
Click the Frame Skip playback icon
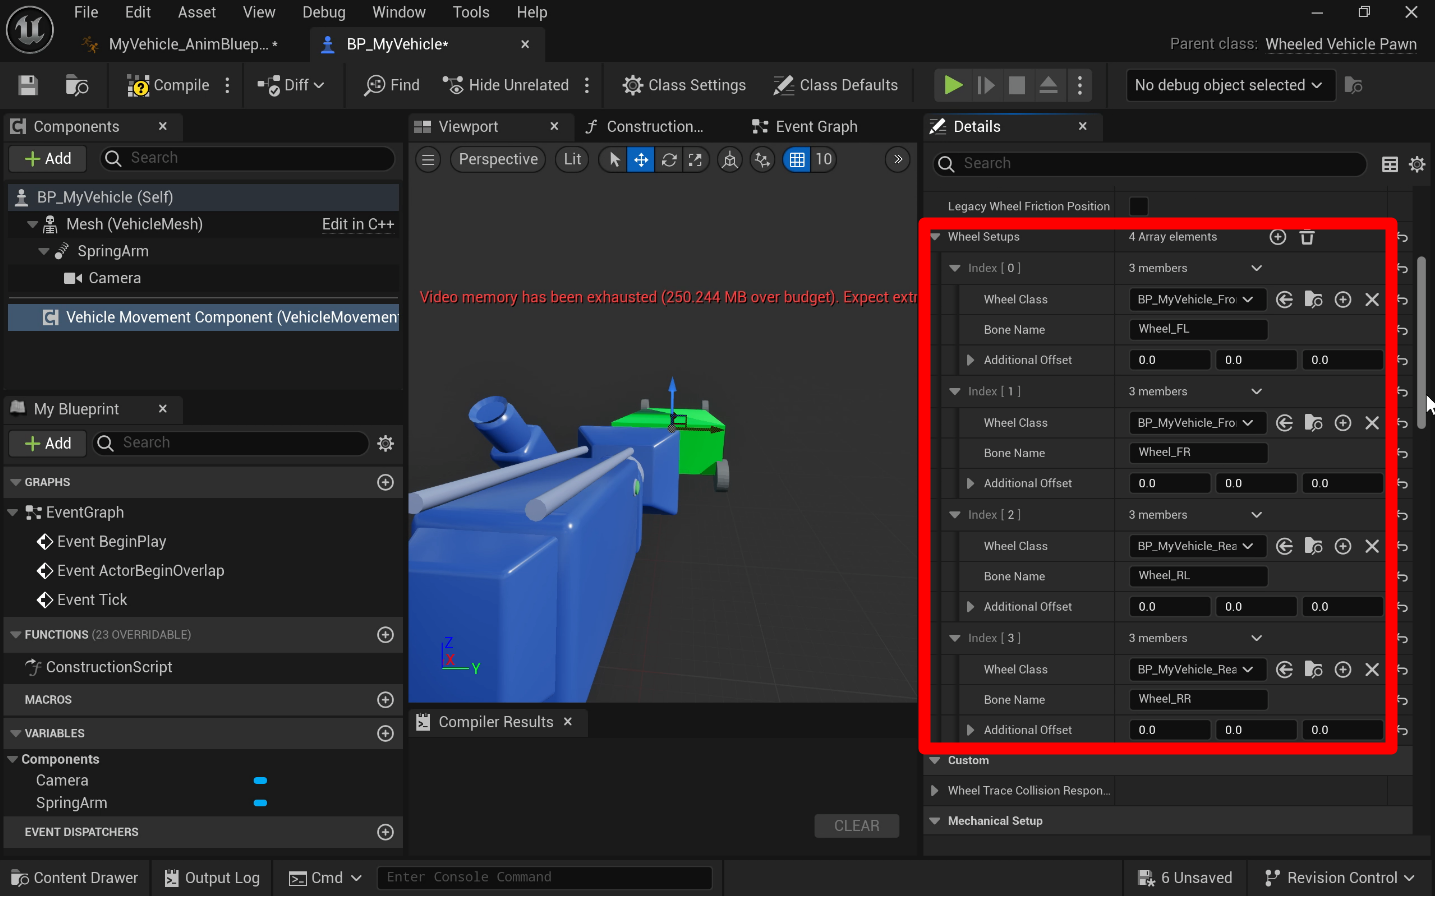[x=986, y=85]
